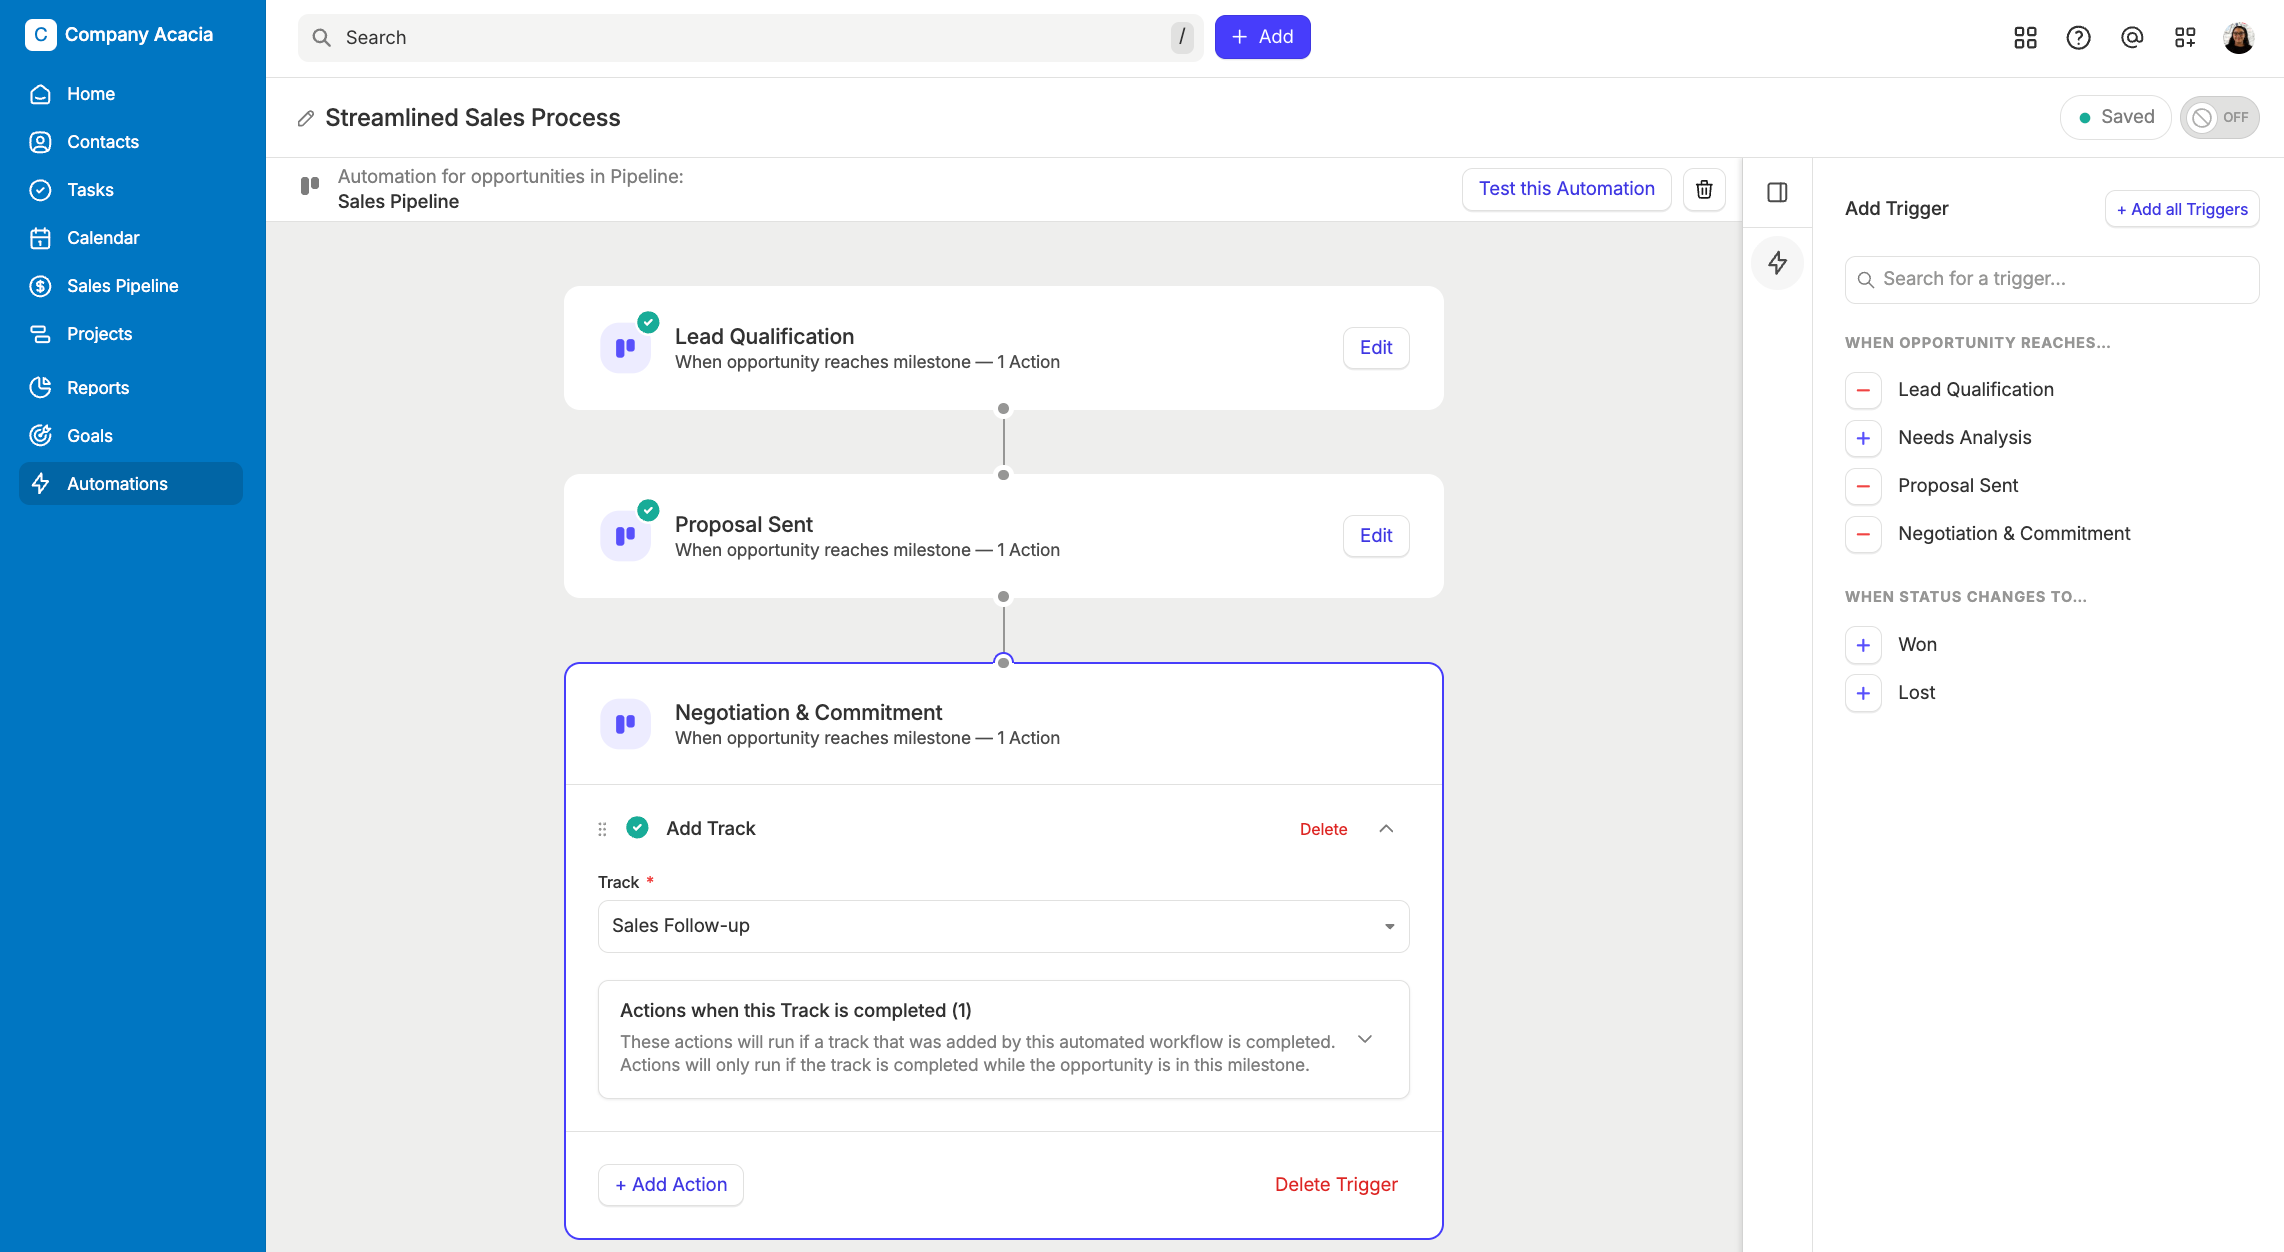The width and height of the screenshot is (2284, 1252).
Task: Click the Automations lightning icon in sidebar
Action: 40,484
